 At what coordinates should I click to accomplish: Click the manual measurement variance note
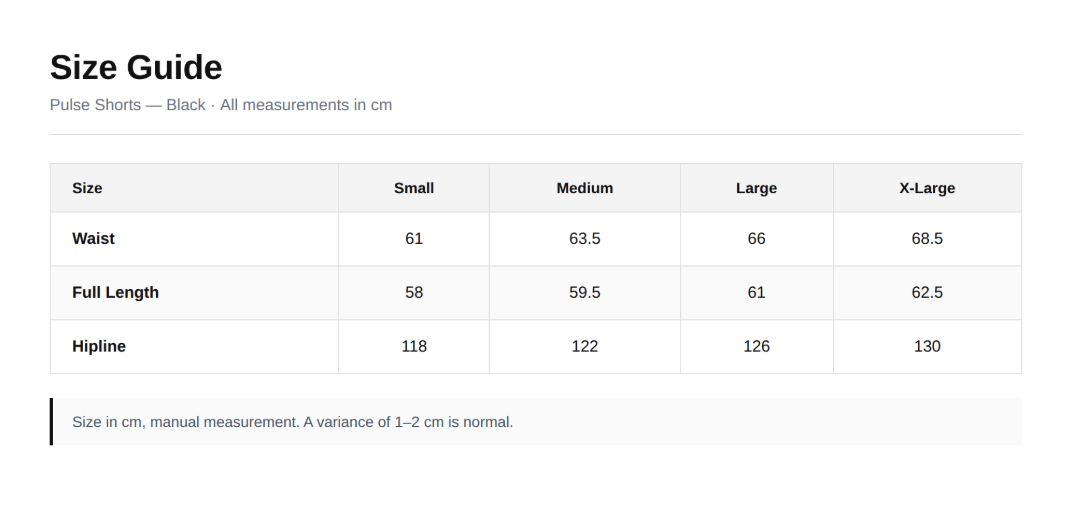point(293,422)
